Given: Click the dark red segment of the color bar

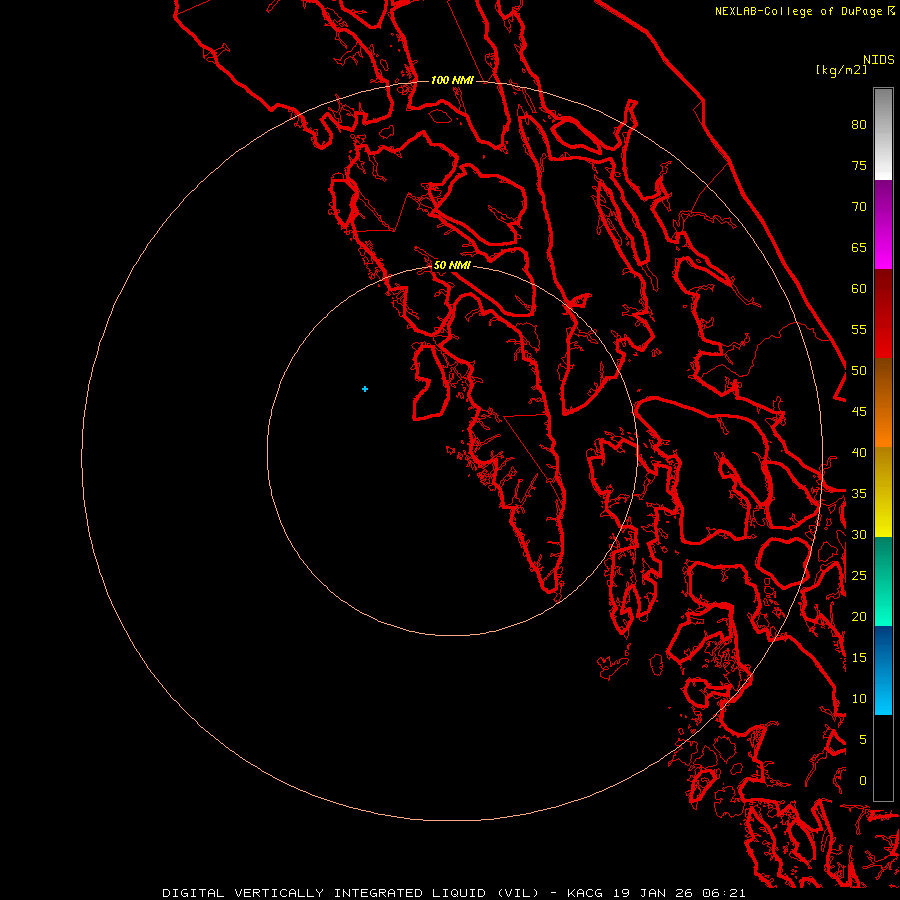Looking at the screenshot, I should pyautogui.click(x=883, y=314).
